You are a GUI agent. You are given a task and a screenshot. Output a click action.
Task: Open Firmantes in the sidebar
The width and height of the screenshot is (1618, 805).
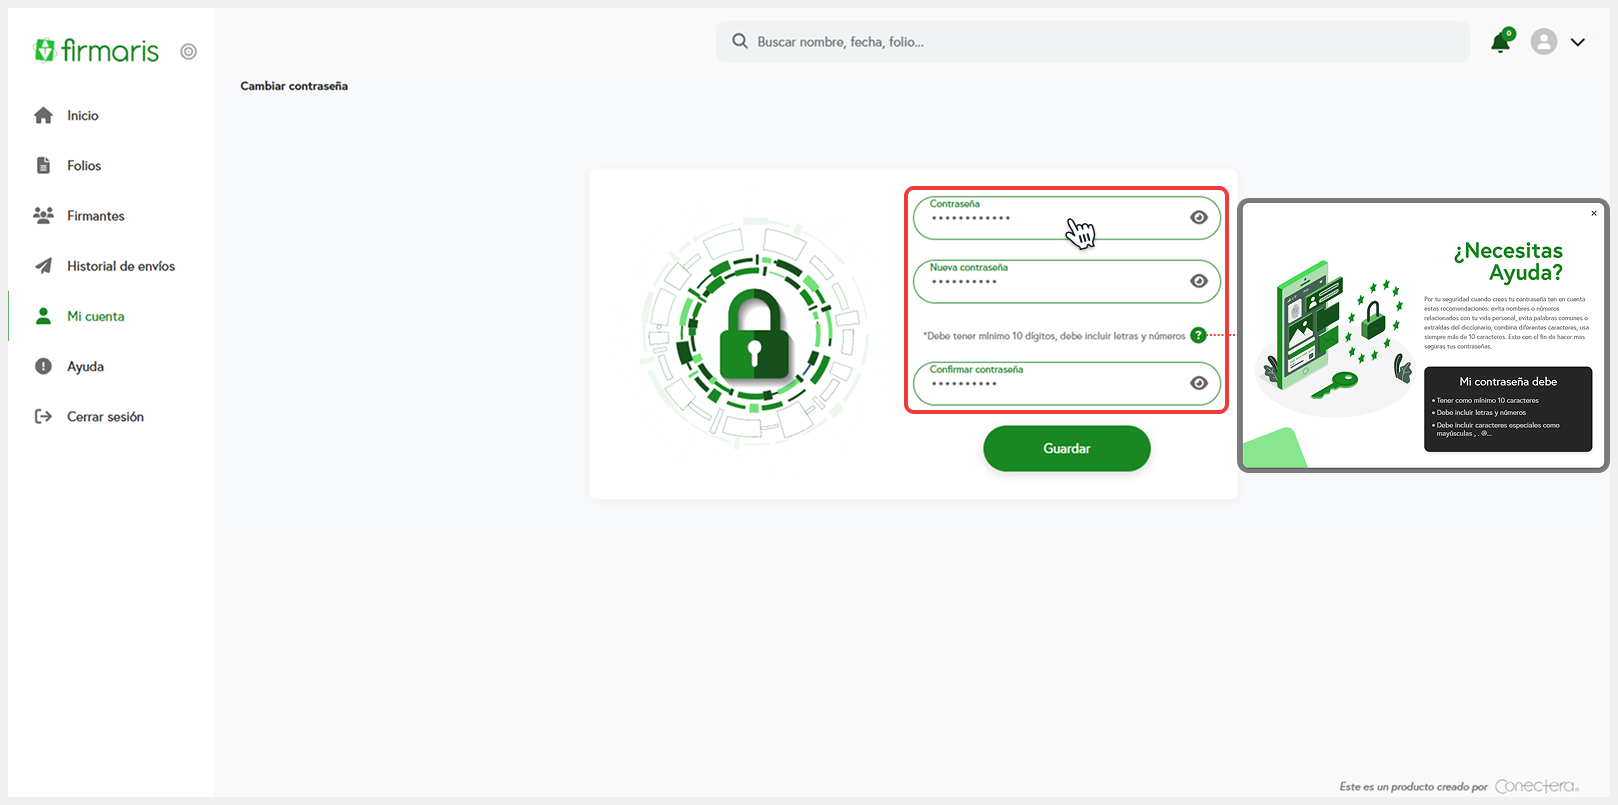(x=95, y=216)
